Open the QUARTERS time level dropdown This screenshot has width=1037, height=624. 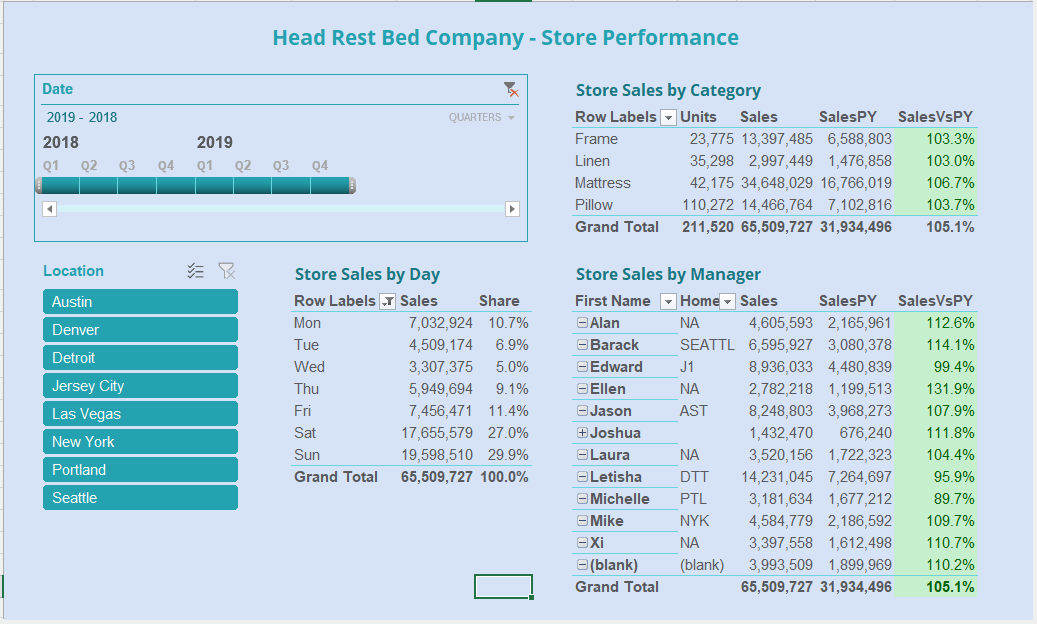[x=482, y=118]
